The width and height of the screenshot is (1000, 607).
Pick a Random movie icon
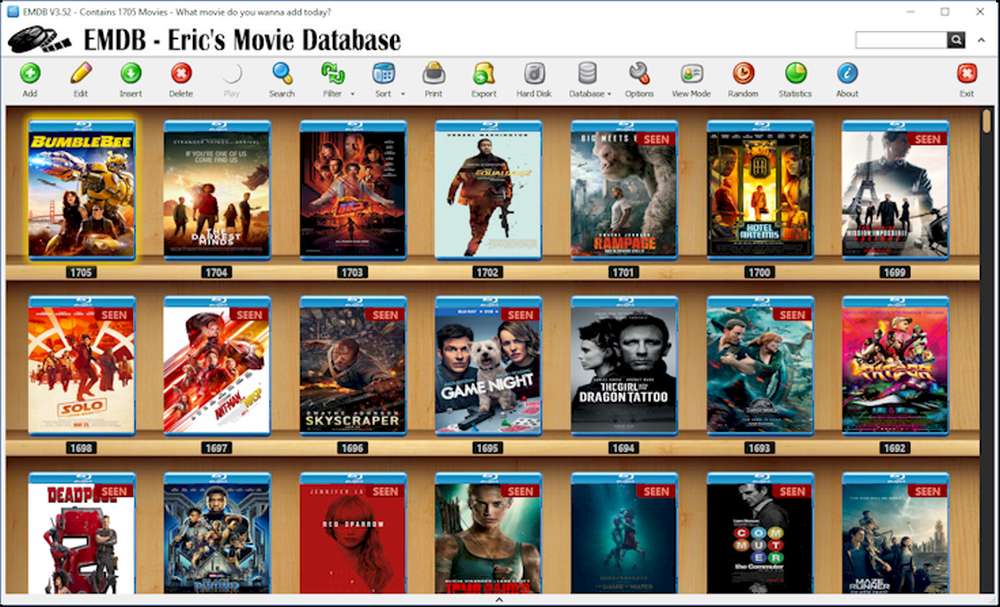[743, 73]
